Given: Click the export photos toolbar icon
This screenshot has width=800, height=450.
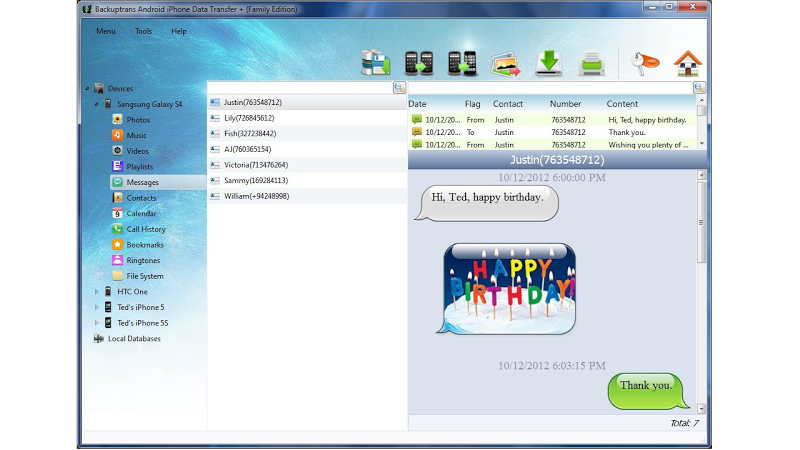Looking at the screenshot, I should coord(505,65).
